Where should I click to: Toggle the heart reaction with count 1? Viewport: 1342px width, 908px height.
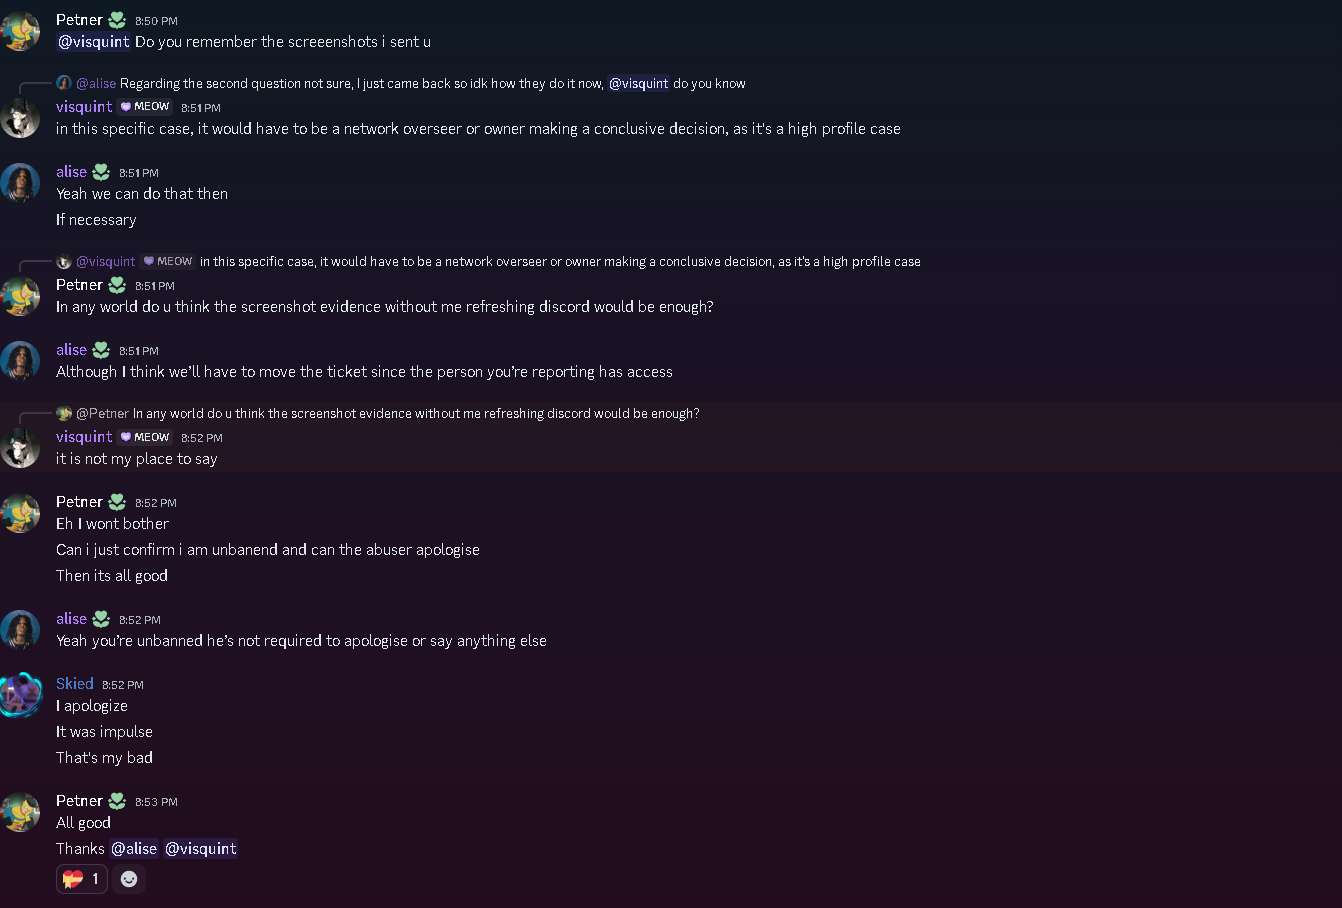[x=82, y=879]
